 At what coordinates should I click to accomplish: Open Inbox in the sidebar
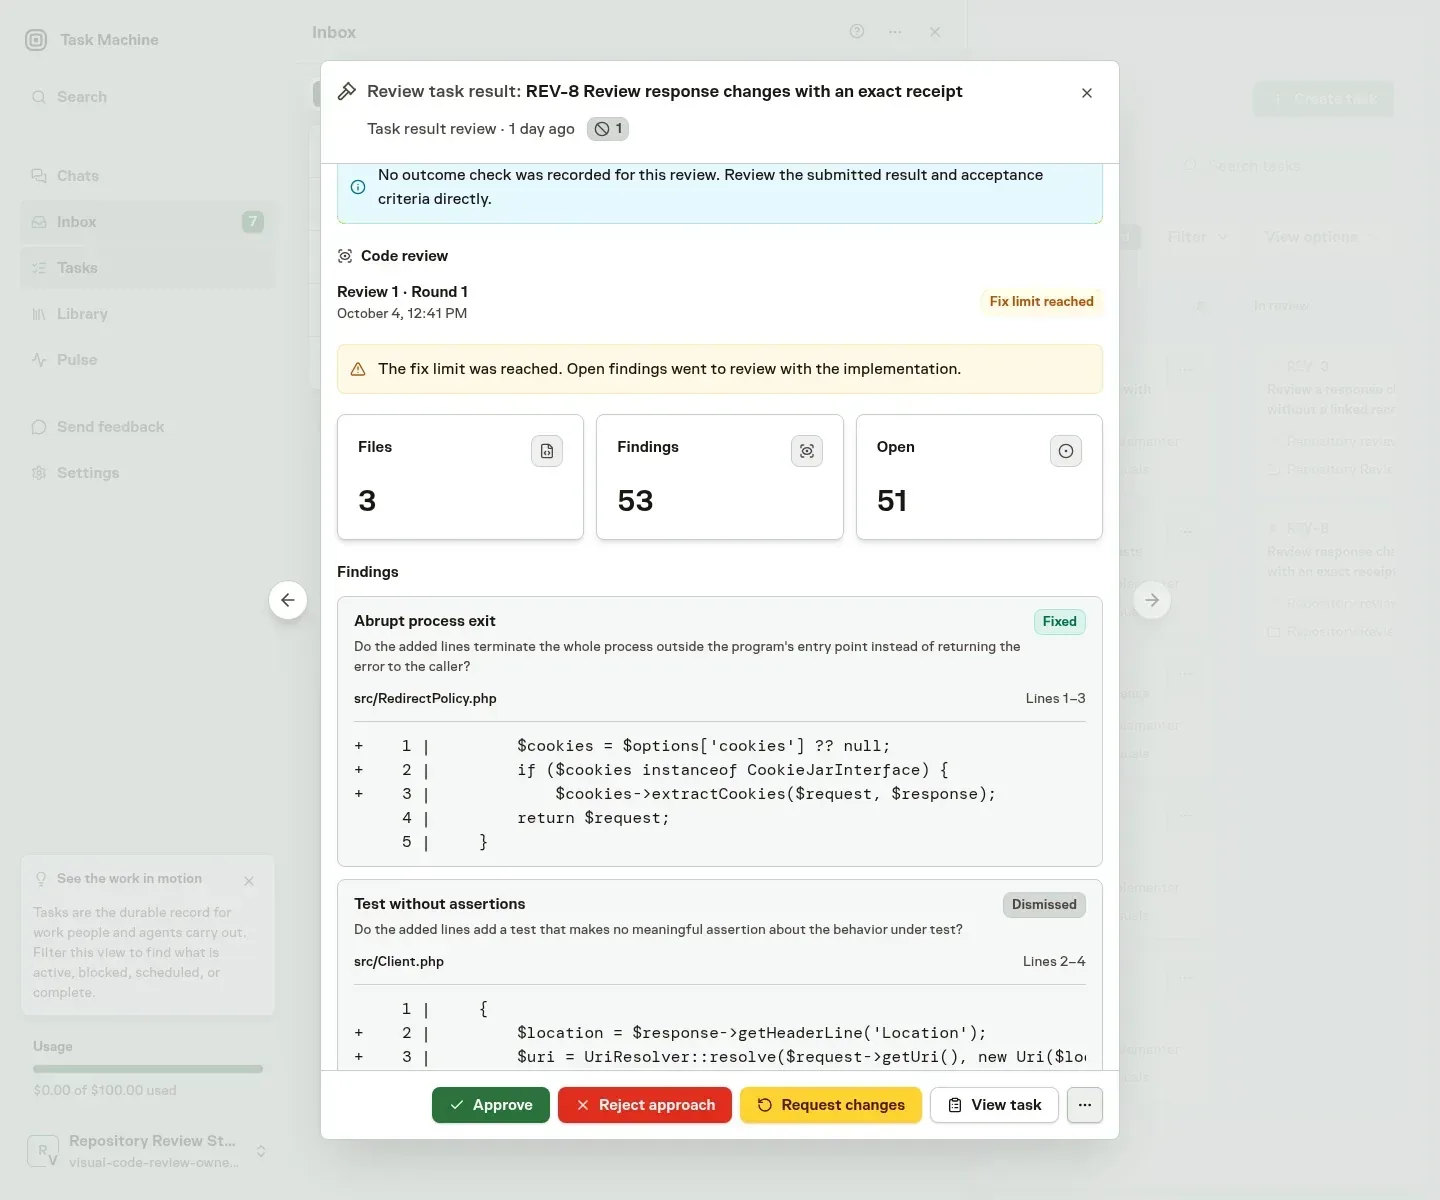[x=148, y=222]
